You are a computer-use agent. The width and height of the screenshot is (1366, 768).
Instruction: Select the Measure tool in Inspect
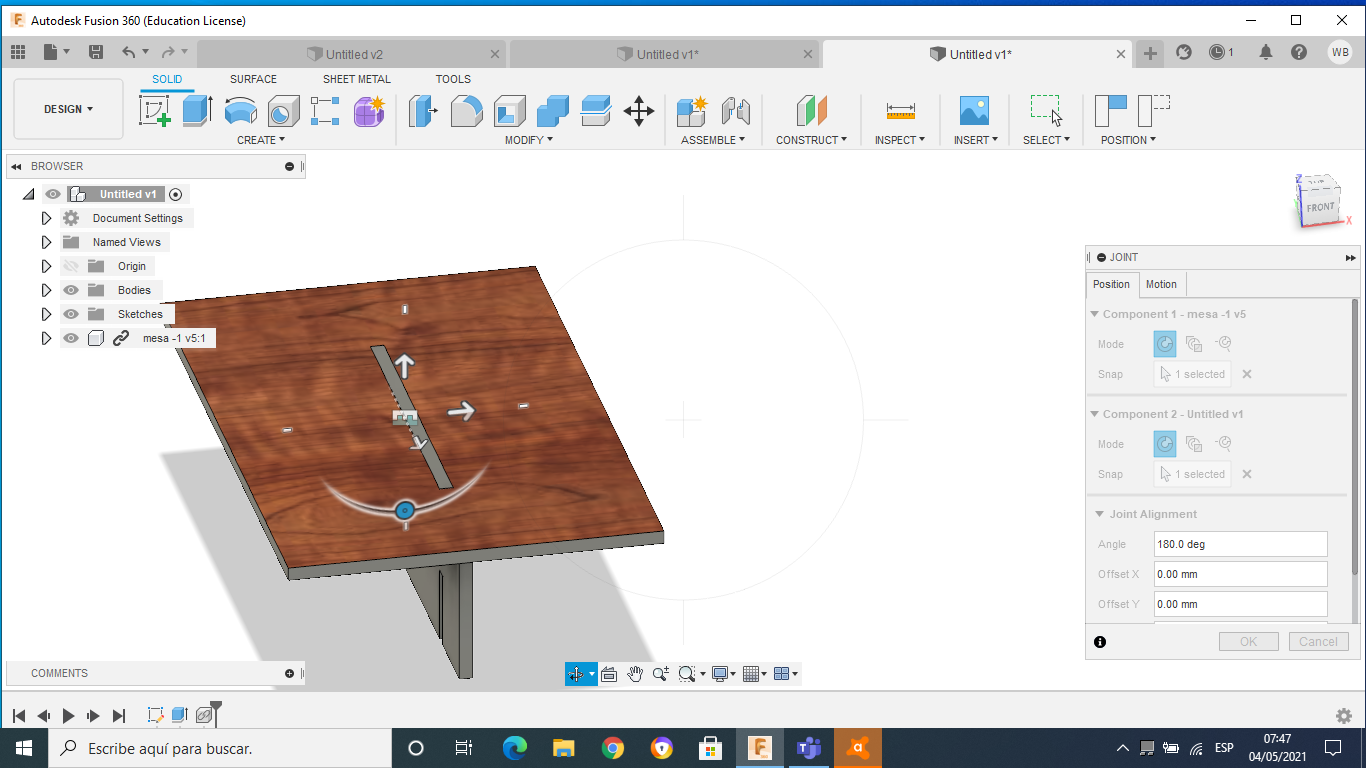coord(900,110)
